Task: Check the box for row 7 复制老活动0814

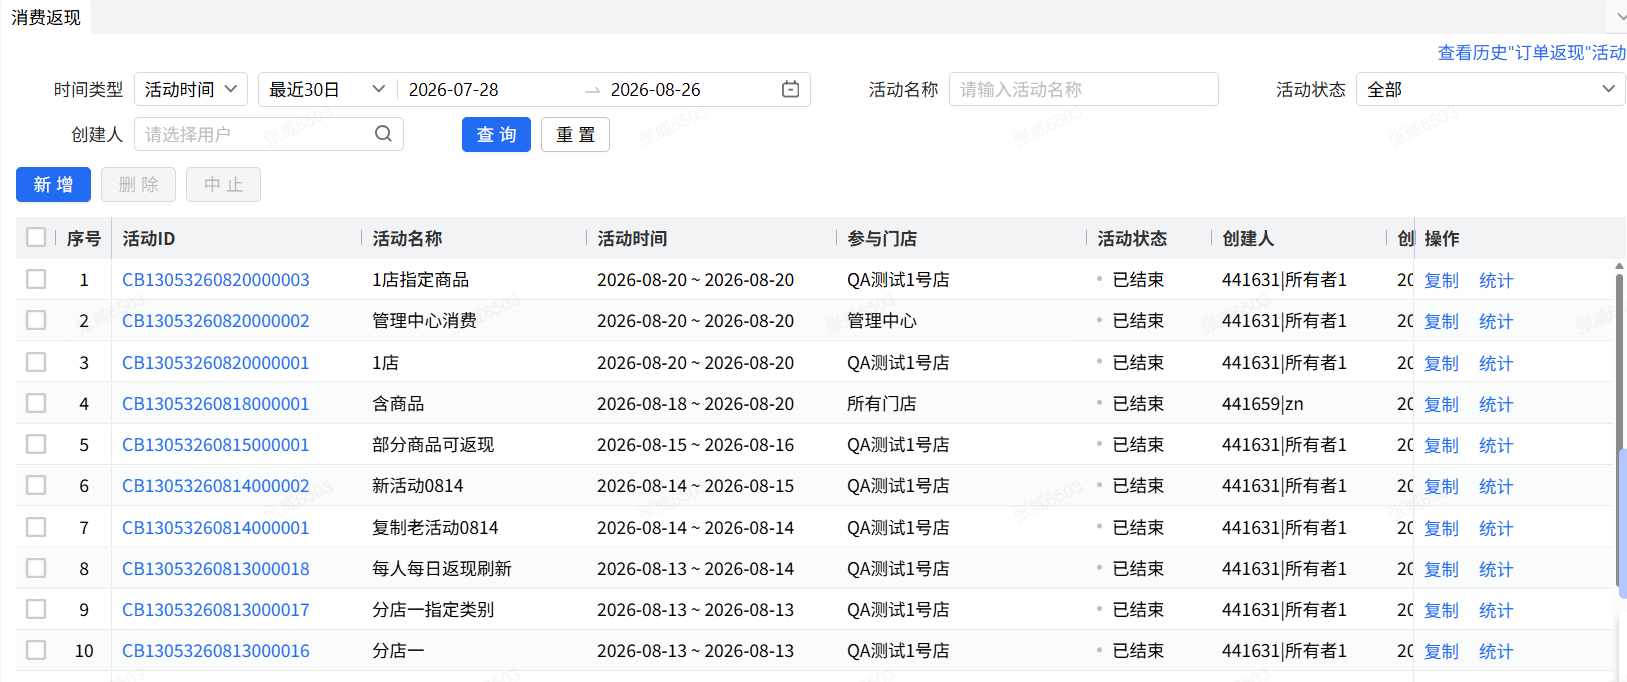Action: tap(36, 527)
